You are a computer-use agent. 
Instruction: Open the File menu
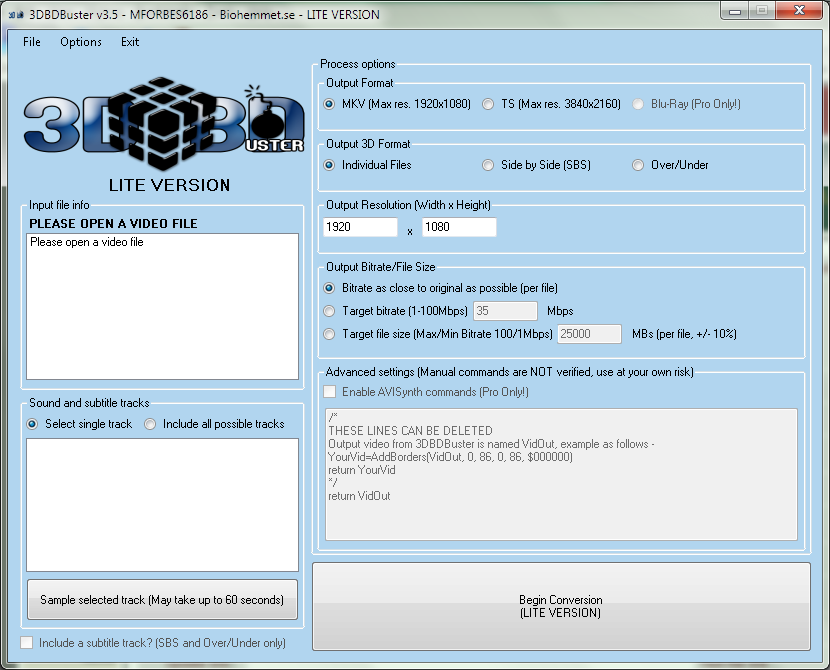click(x=32, y=42)
